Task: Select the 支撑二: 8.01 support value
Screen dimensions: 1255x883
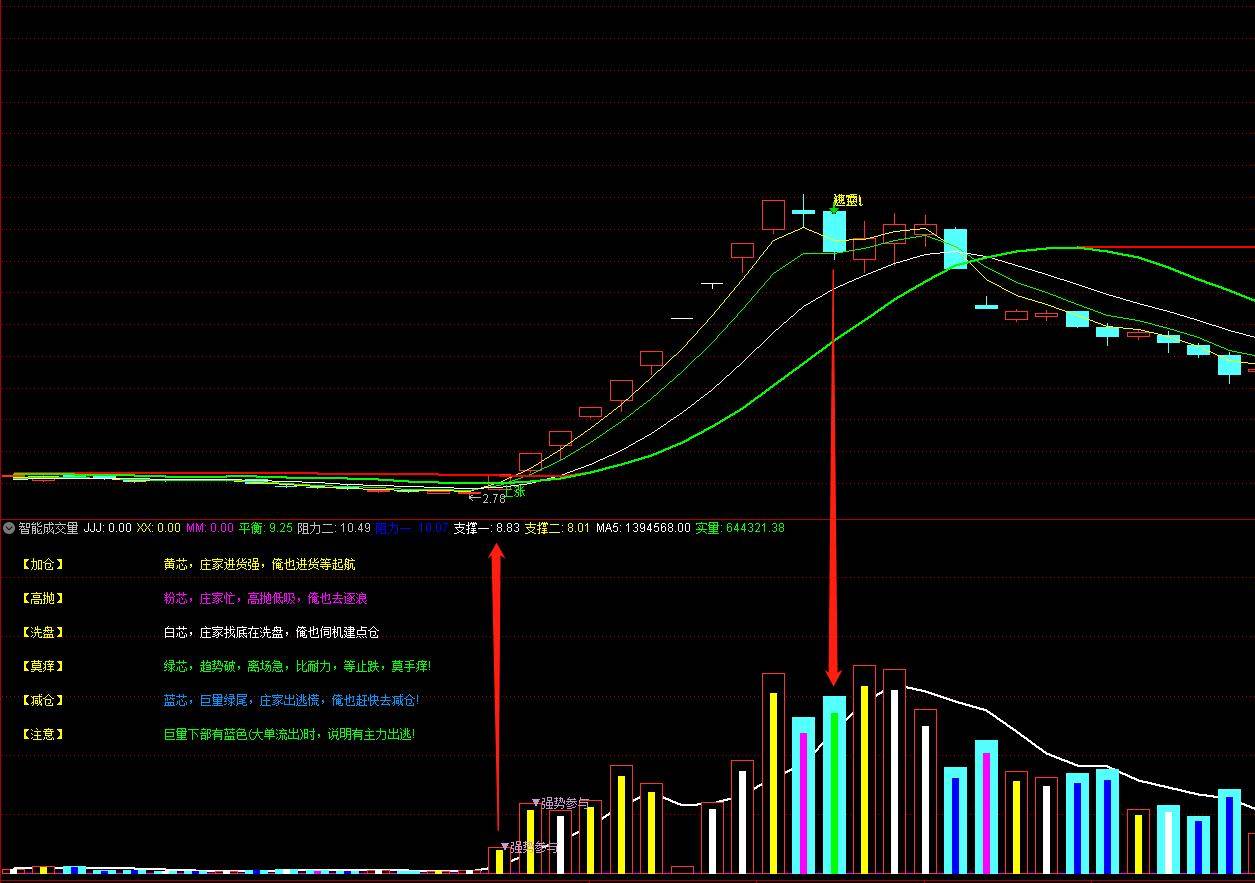Action: coord(558,528)
